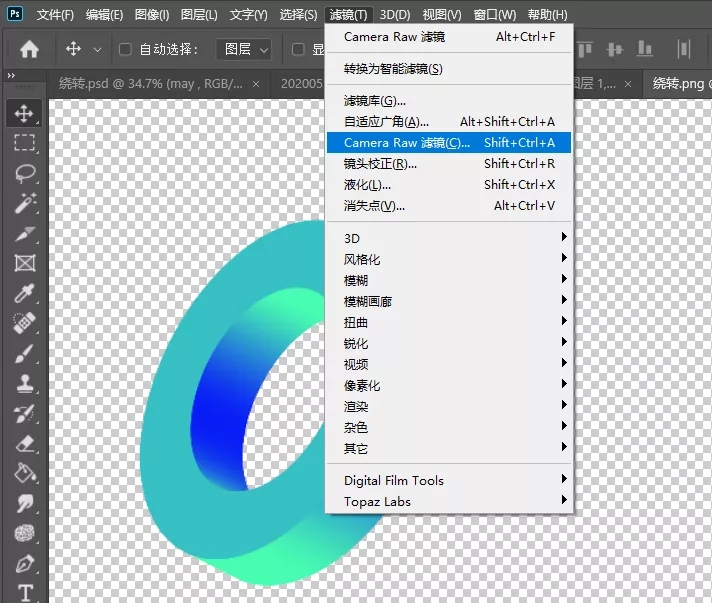
Task: Select the Eyedropper tool
Action: coord(24,293)
